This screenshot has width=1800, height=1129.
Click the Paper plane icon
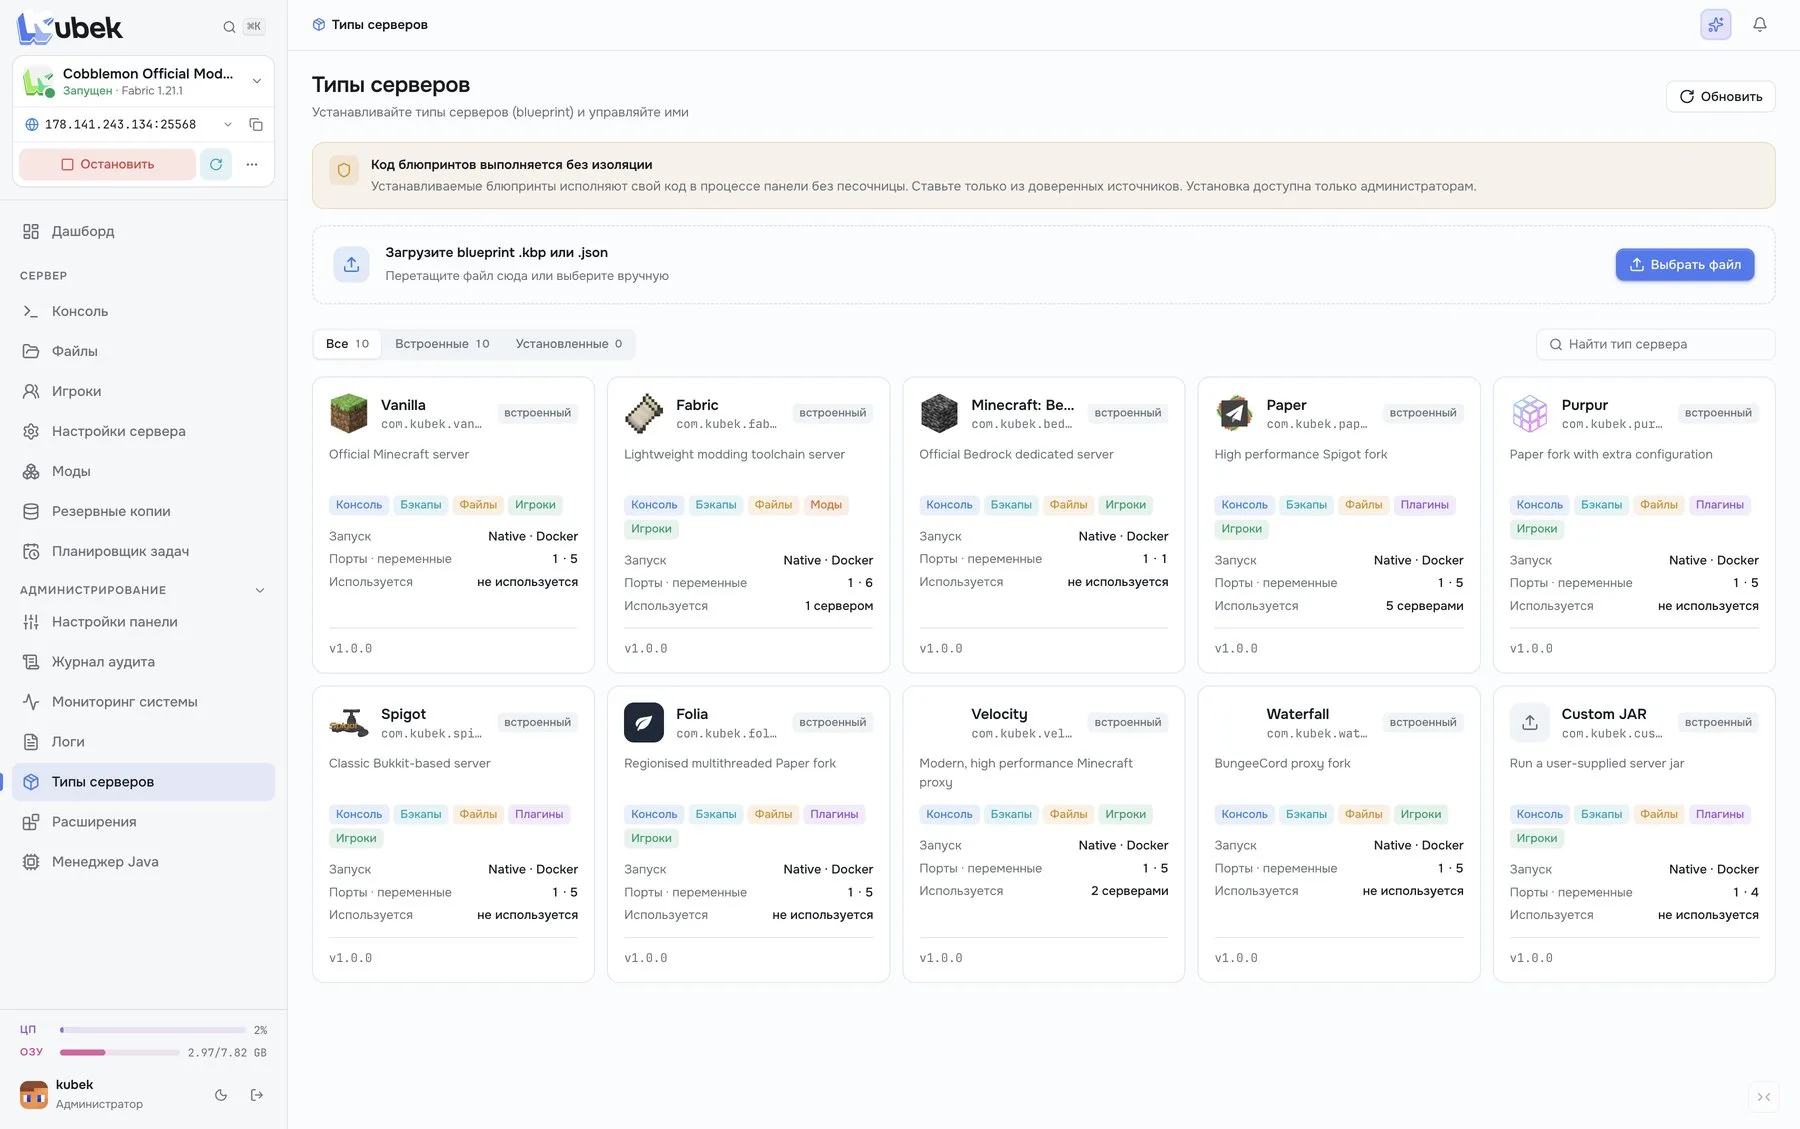point(1234,413)
